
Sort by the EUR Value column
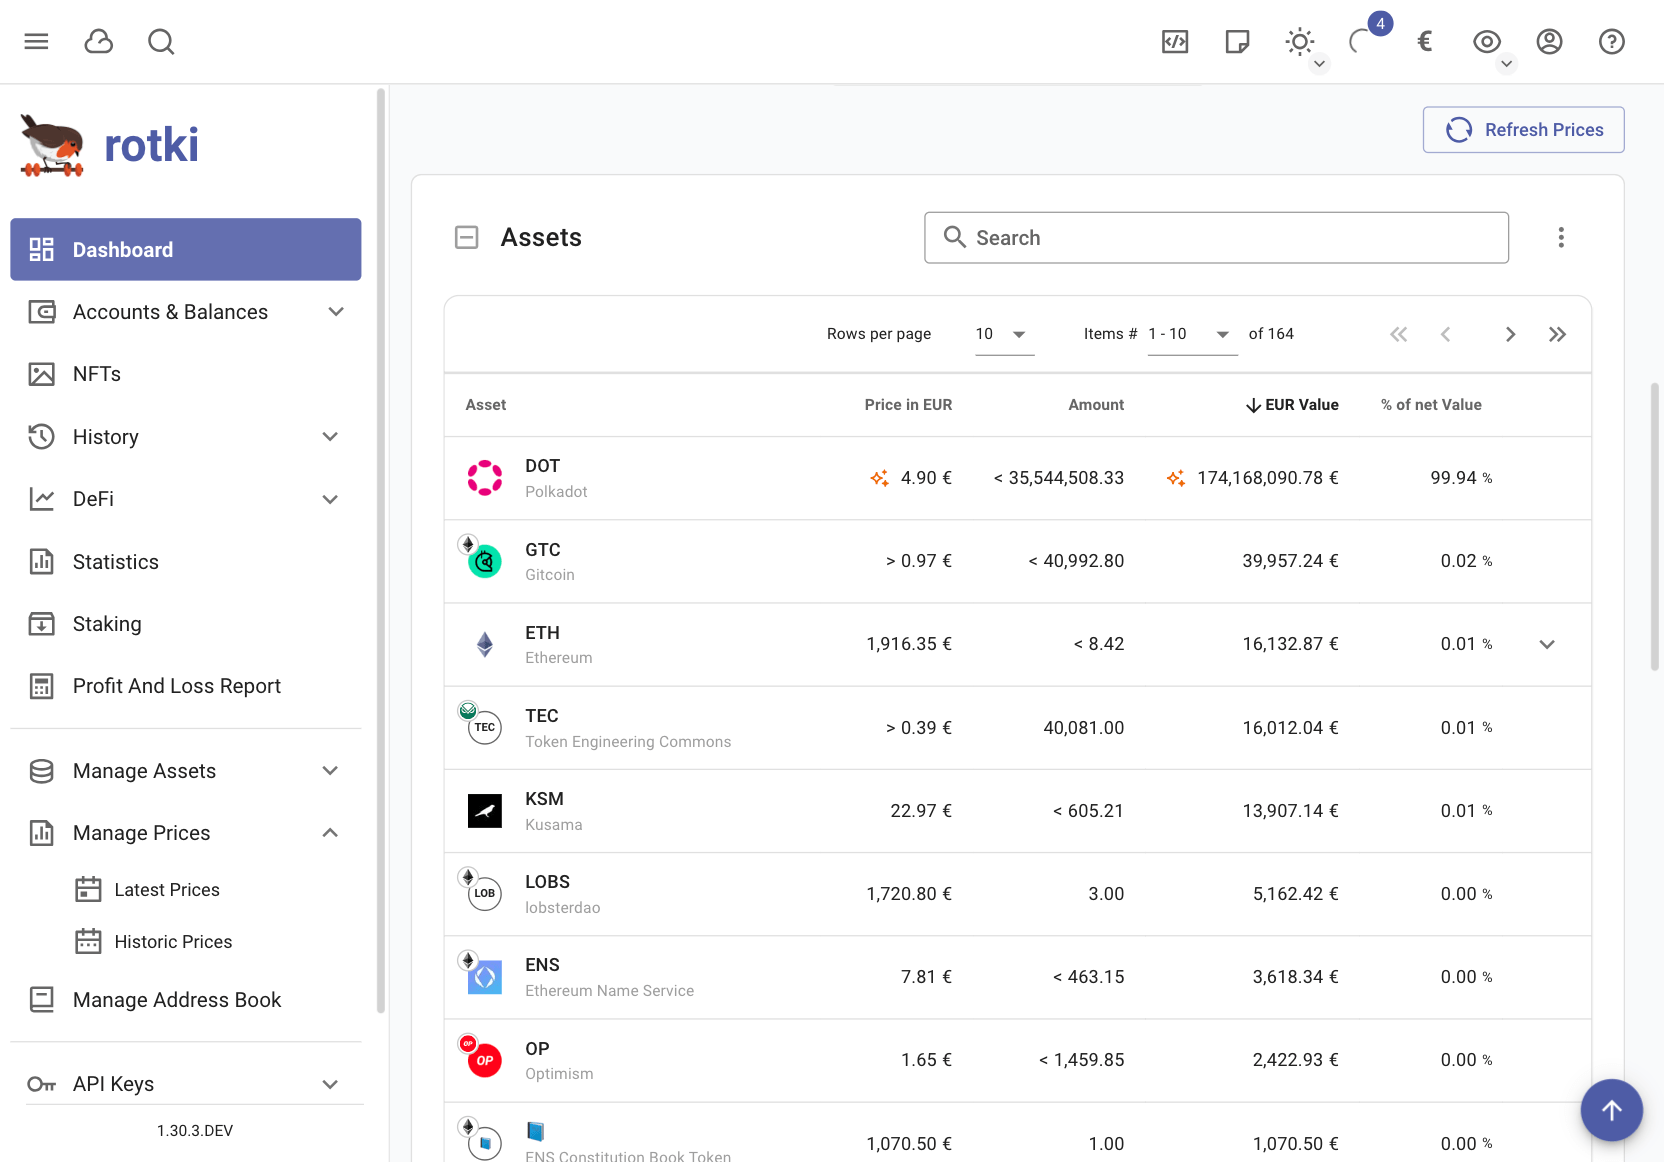pos(1291,405)
